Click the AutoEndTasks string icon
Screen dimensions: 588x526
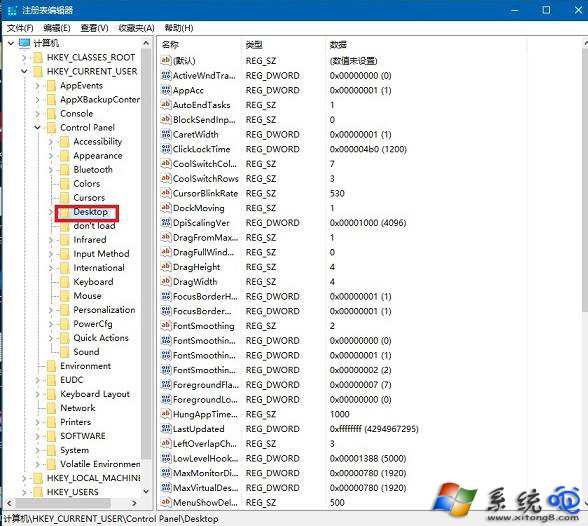coord(166,105)
